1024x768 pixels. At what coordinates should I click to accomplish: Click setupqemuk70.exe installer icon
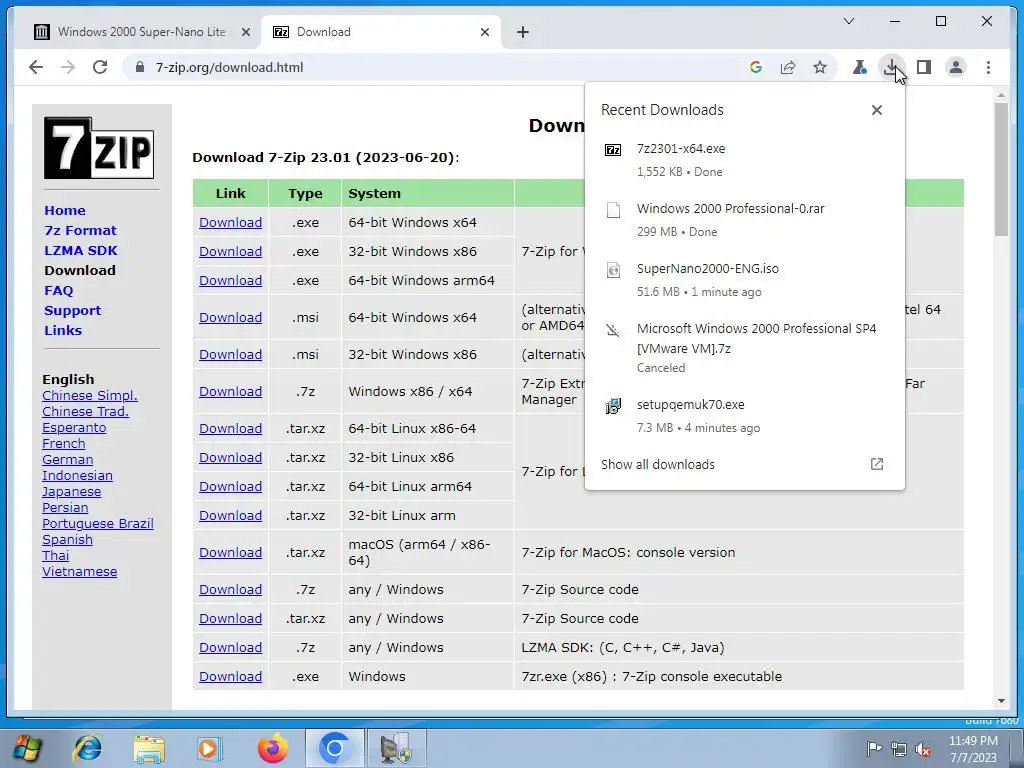613,406
